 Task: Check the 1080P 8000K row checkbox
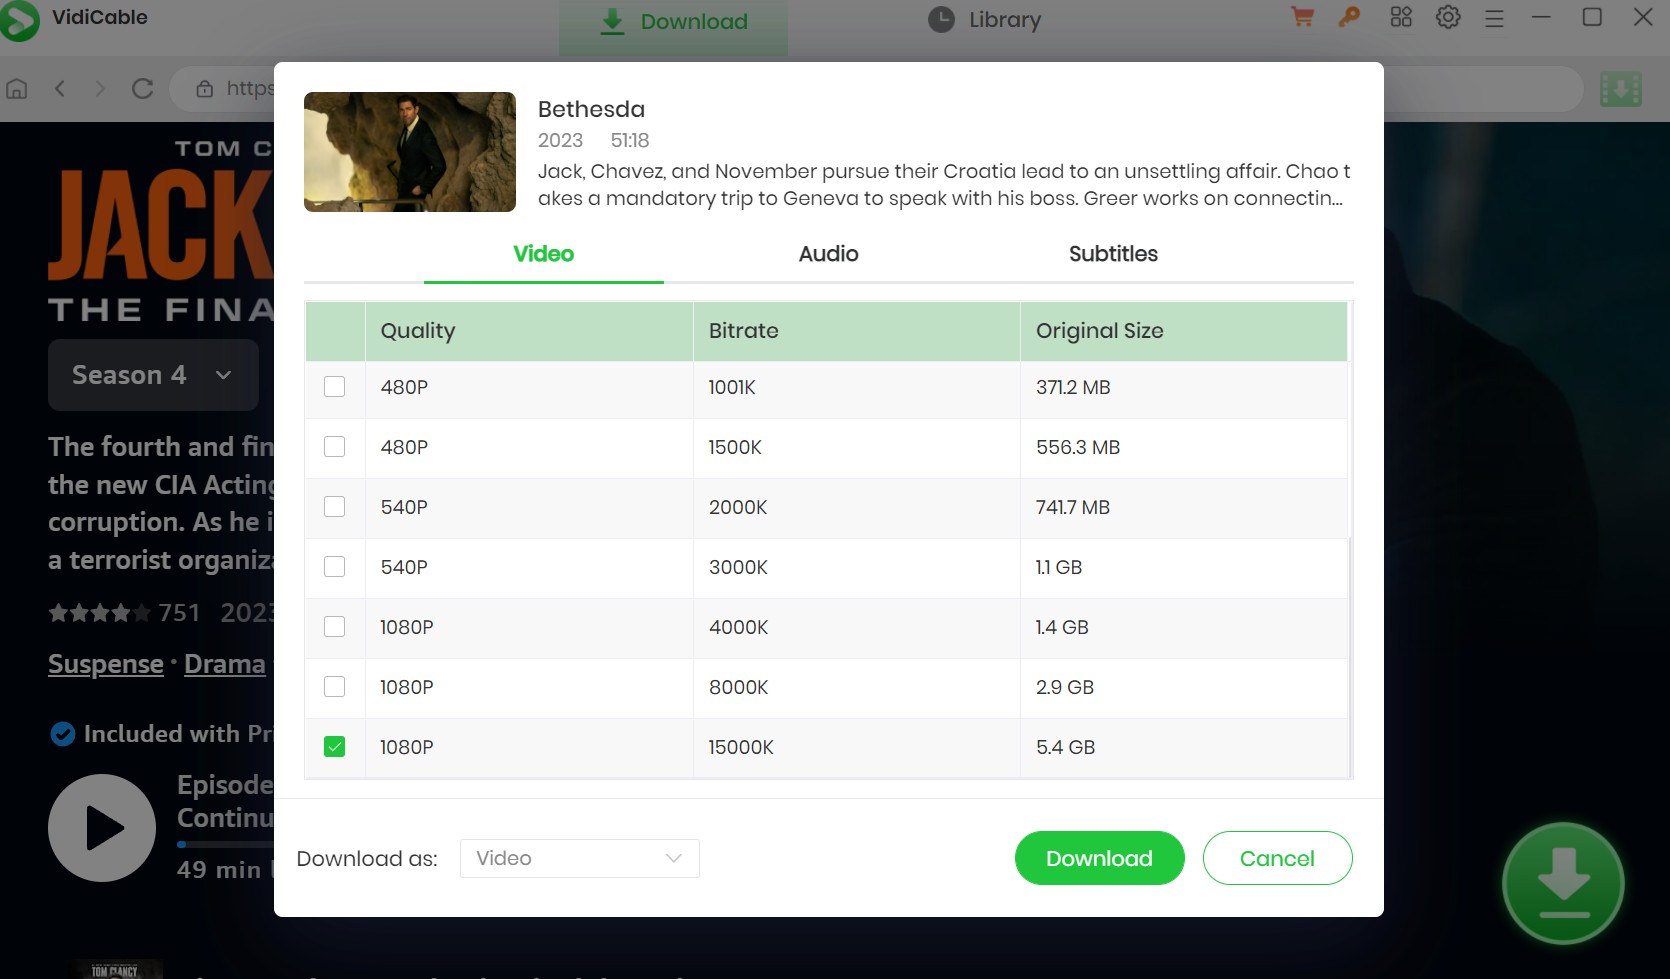point(335,686)
